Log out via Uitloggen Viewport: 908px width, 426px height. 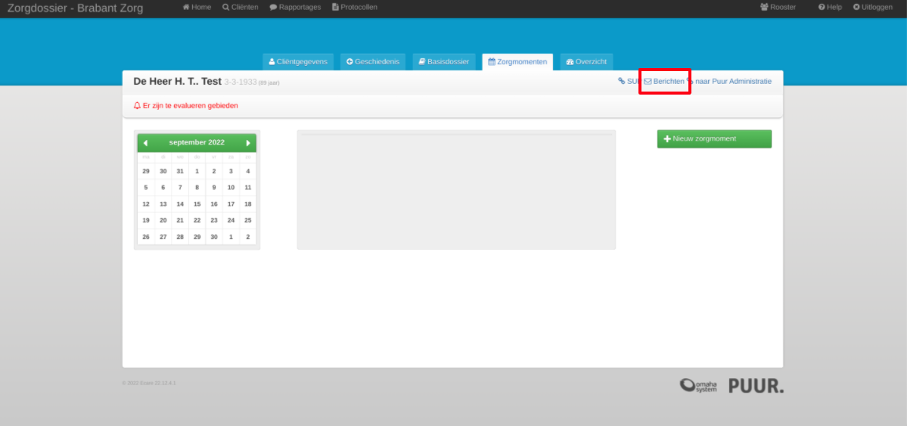pyautogui.click(x=873, y=8)
